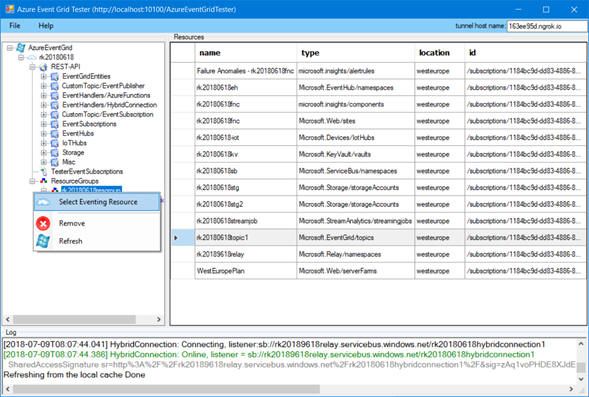The width and height of the screenshot is (589, 397).
Task: Select the rk20180618streamjob name cell
Action: click(x=246, y=221)
